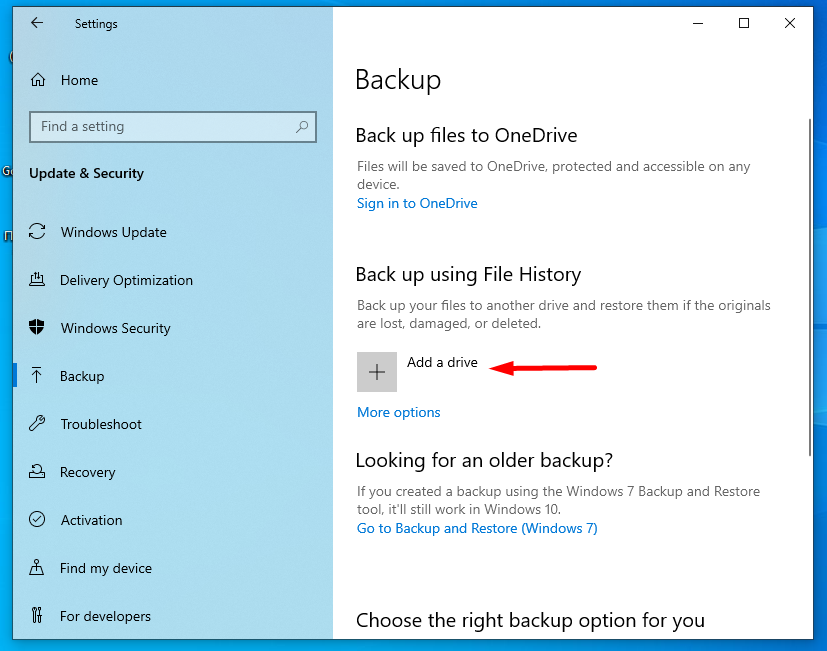
Task: Click the Find my device icon
Action: click(x=38, y=568)
